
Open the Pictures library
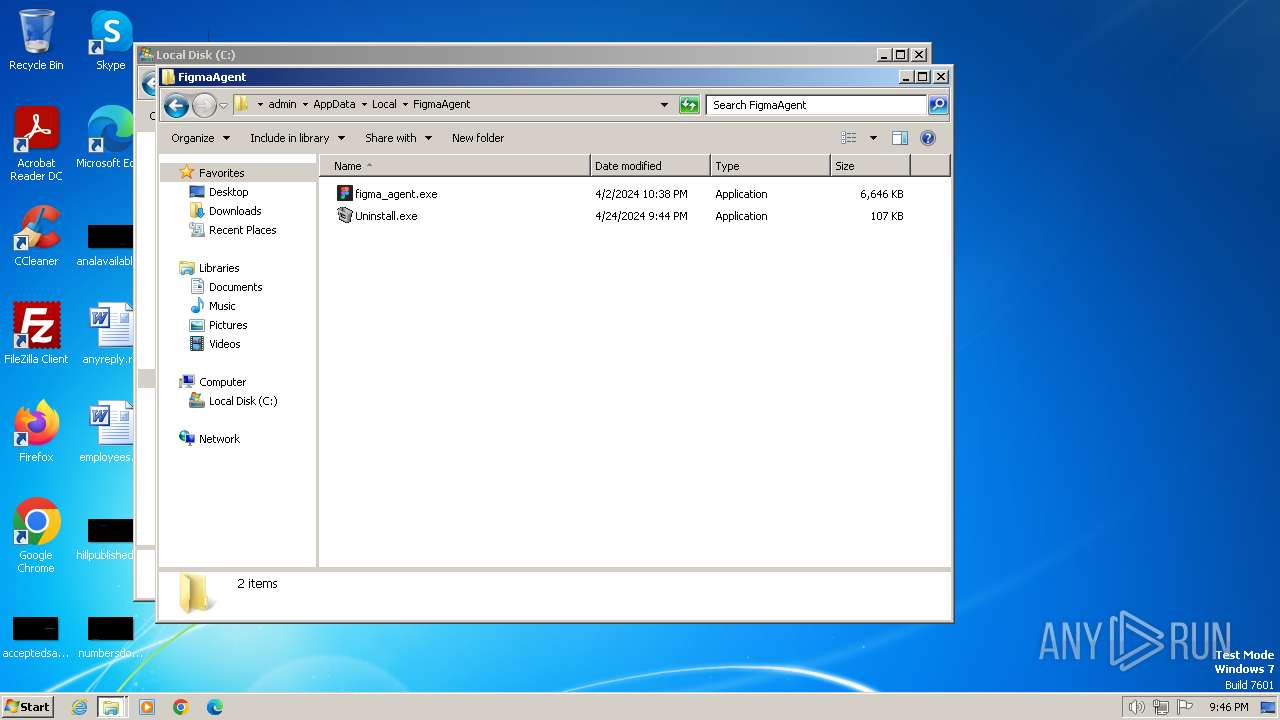pyautogui.click(x=228, y=325)
